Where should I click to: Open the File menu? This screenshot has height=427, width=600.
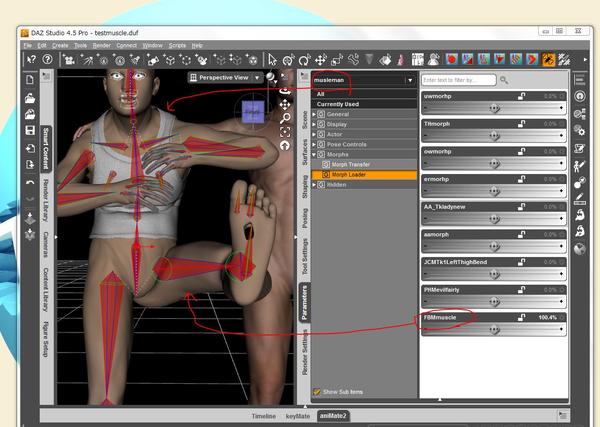coord(28,45)
